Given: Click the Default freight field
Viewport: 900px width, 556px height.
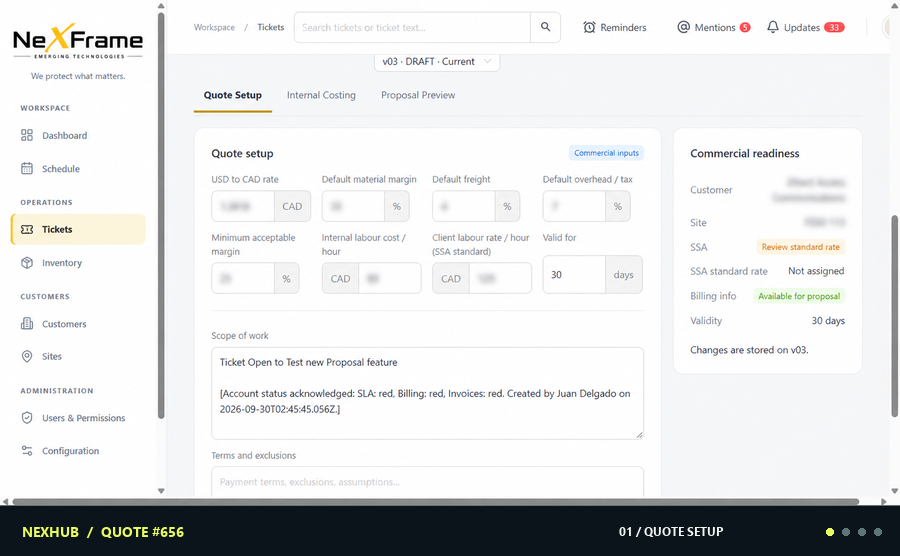Looking at the screenshot, I should [x=463, y=206].
